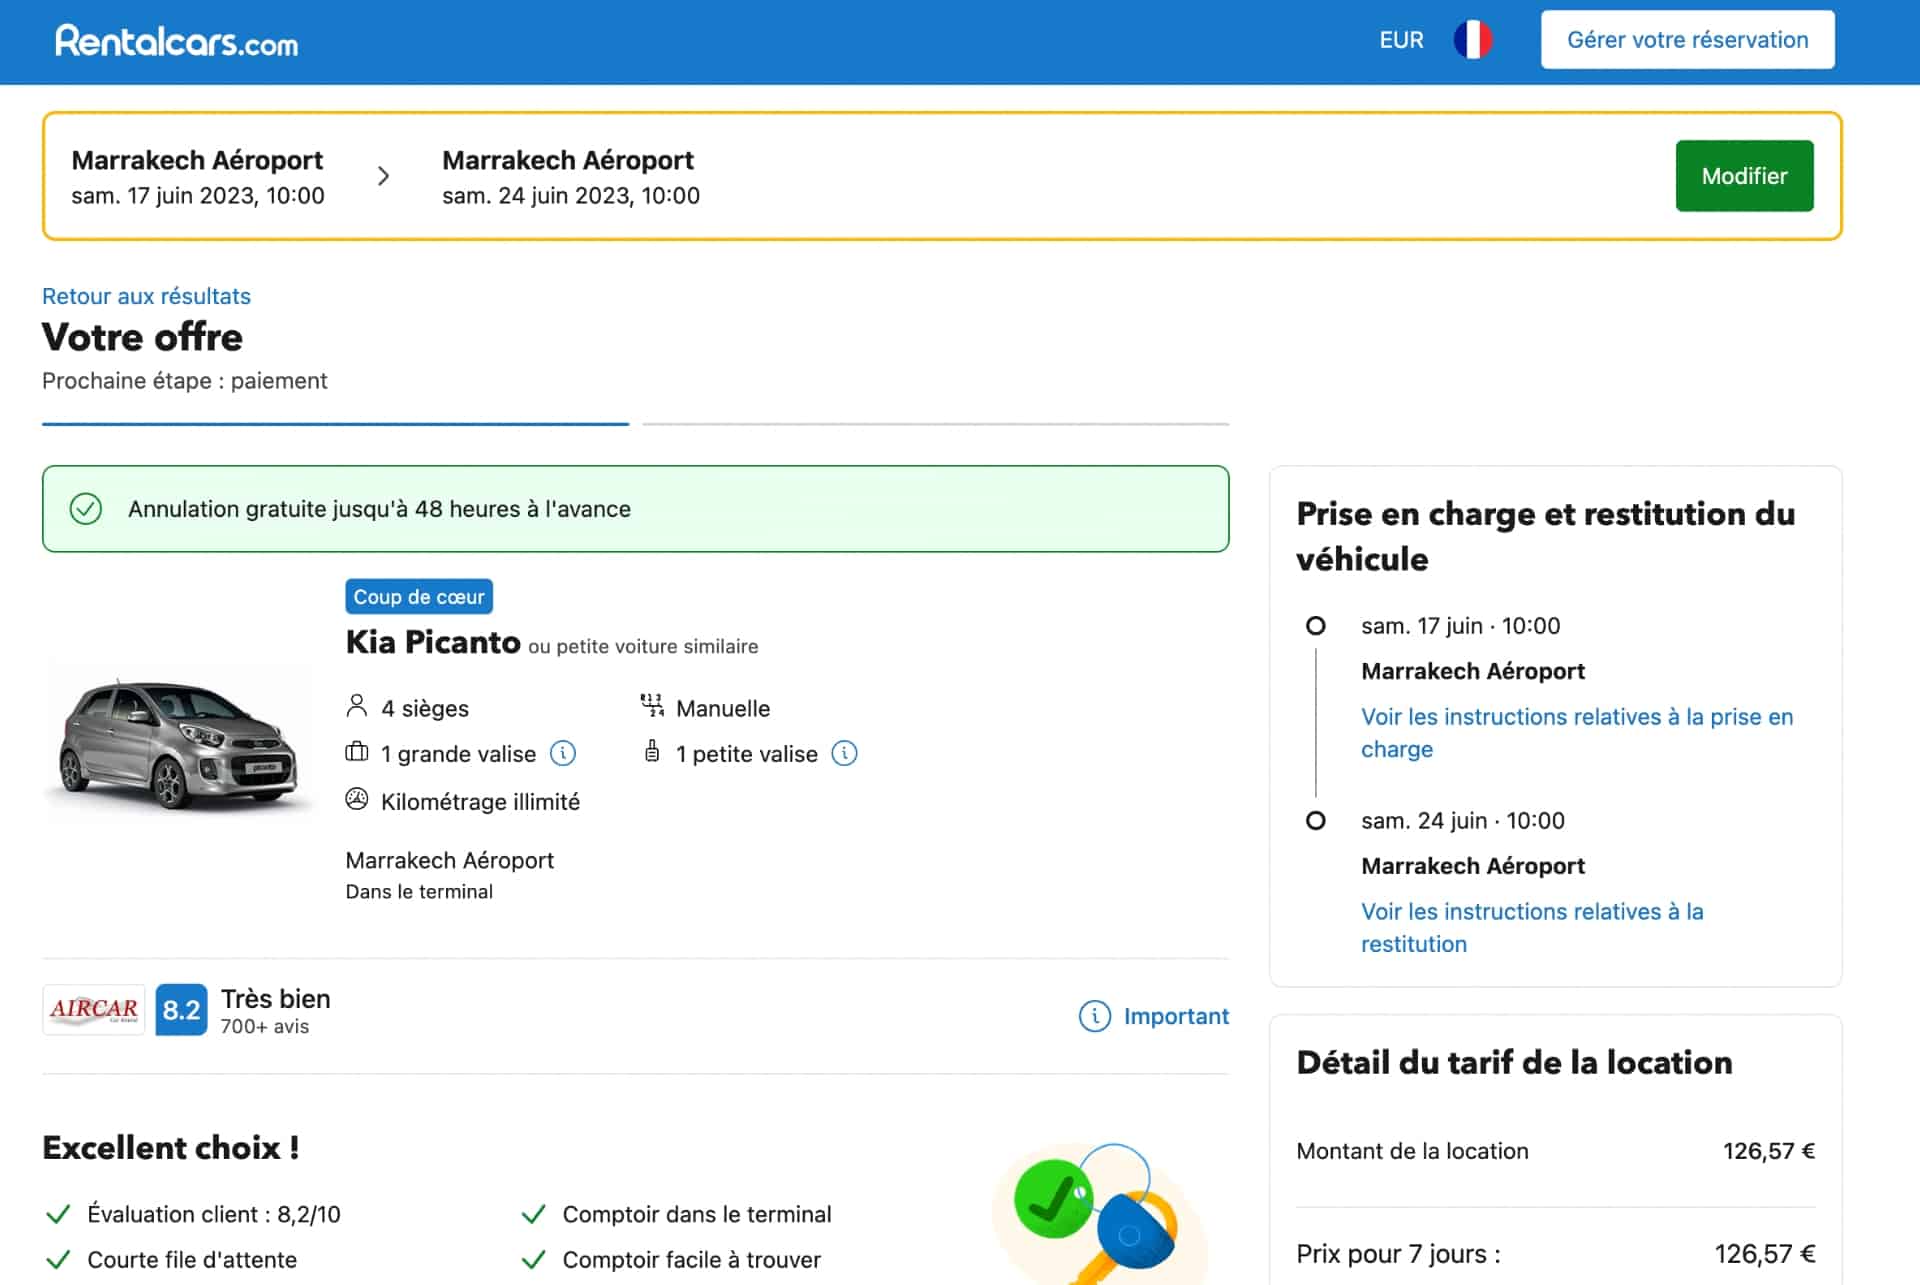Open info icon beside 1 petite valise

click(844, 753)
